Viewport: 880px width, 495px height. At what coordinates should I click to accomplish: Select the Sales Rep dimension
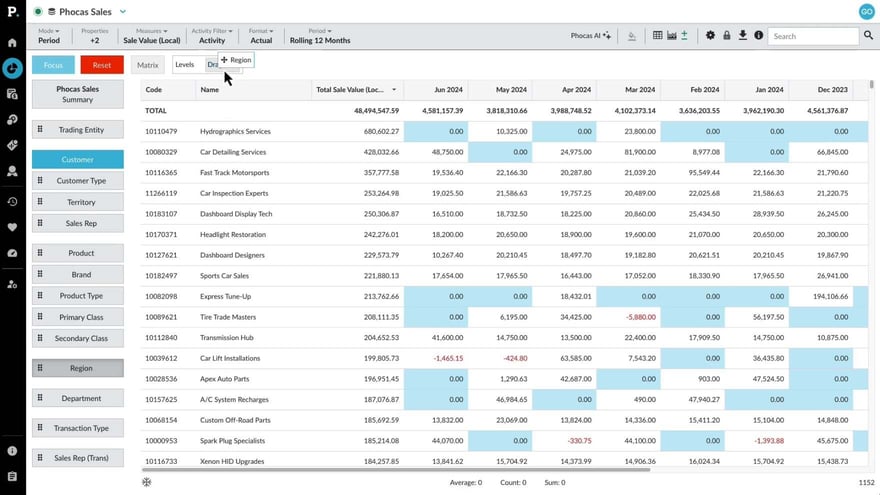(x=81, y=224)
